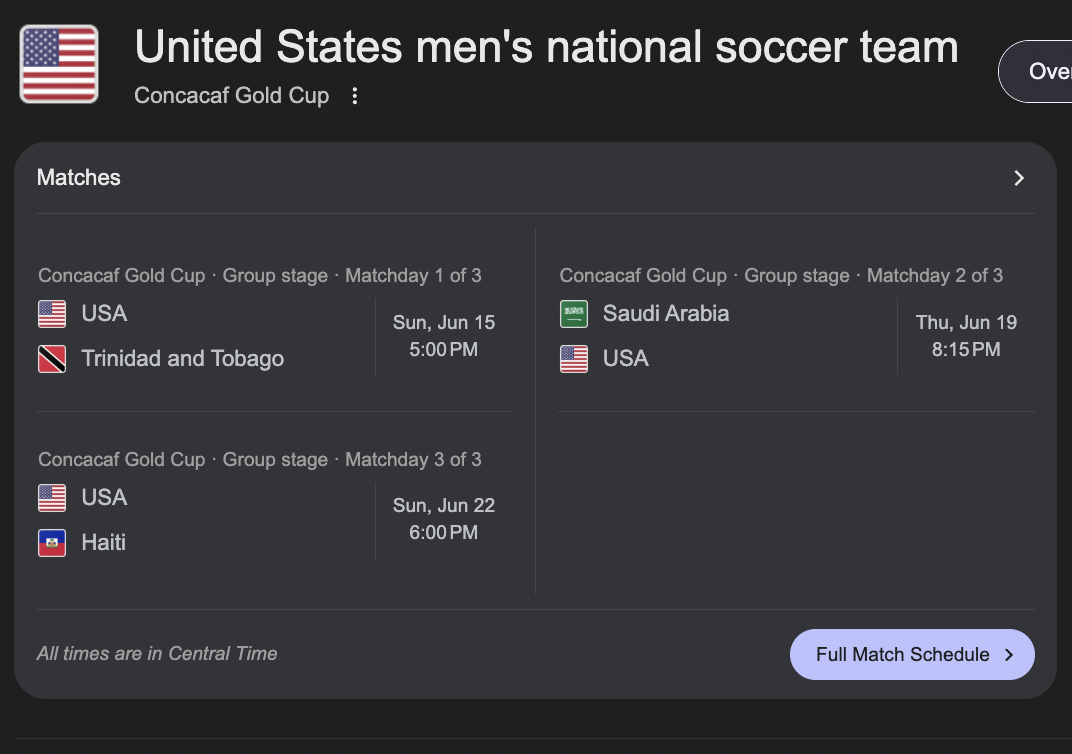Click the chevron inside Full Match Schedule
Screen dimensions: 1072x754
click(1009, 655)
